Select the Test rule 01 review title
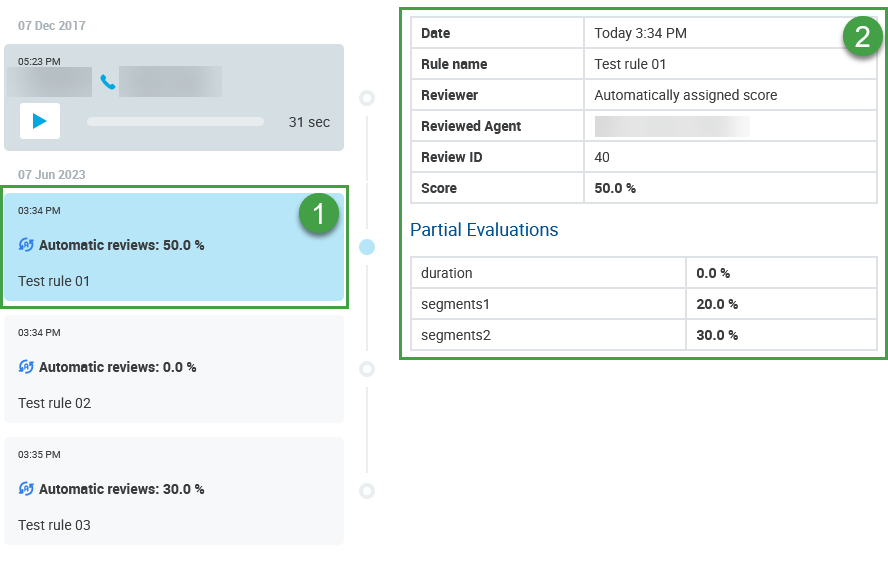Screen dimensions: 888x569 click(x=54, y=281)
